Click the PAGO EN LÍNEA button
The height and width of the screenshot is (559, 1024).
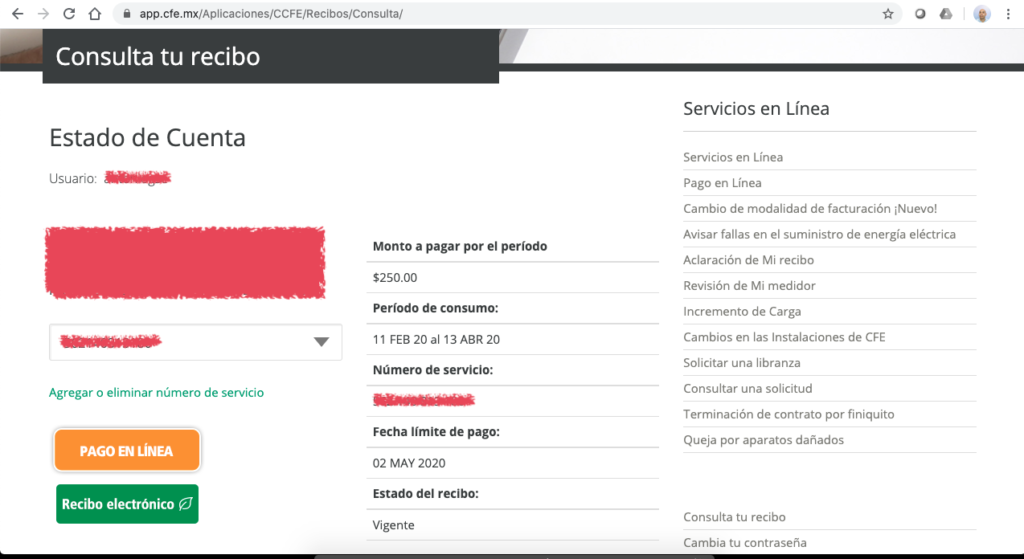[127, 450]
